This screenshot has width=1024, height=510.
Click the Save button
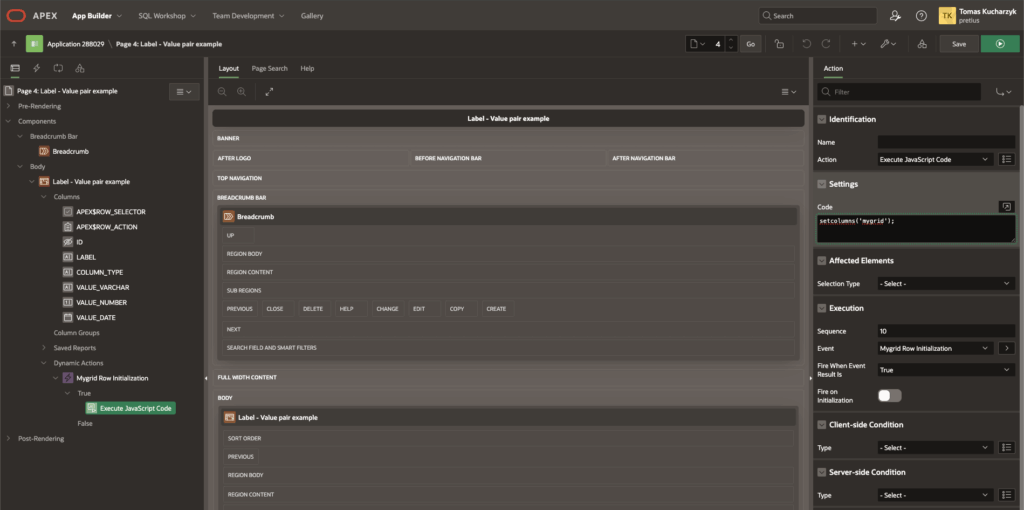[x=958, y=44]
